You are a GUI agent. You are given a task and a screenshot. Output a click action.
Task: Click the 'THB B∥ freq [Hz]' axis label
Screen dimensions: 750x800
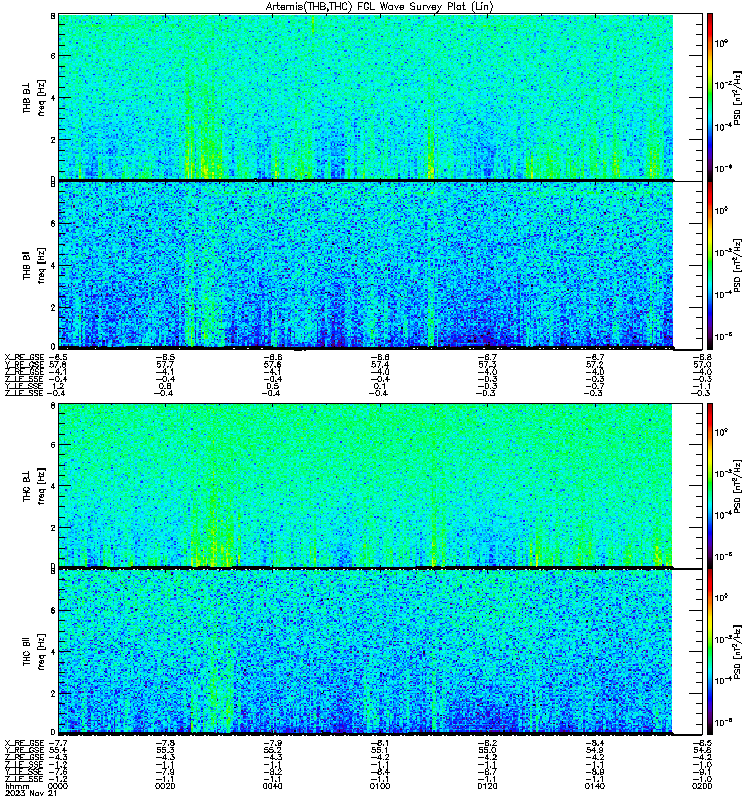(x=34, y=265)
